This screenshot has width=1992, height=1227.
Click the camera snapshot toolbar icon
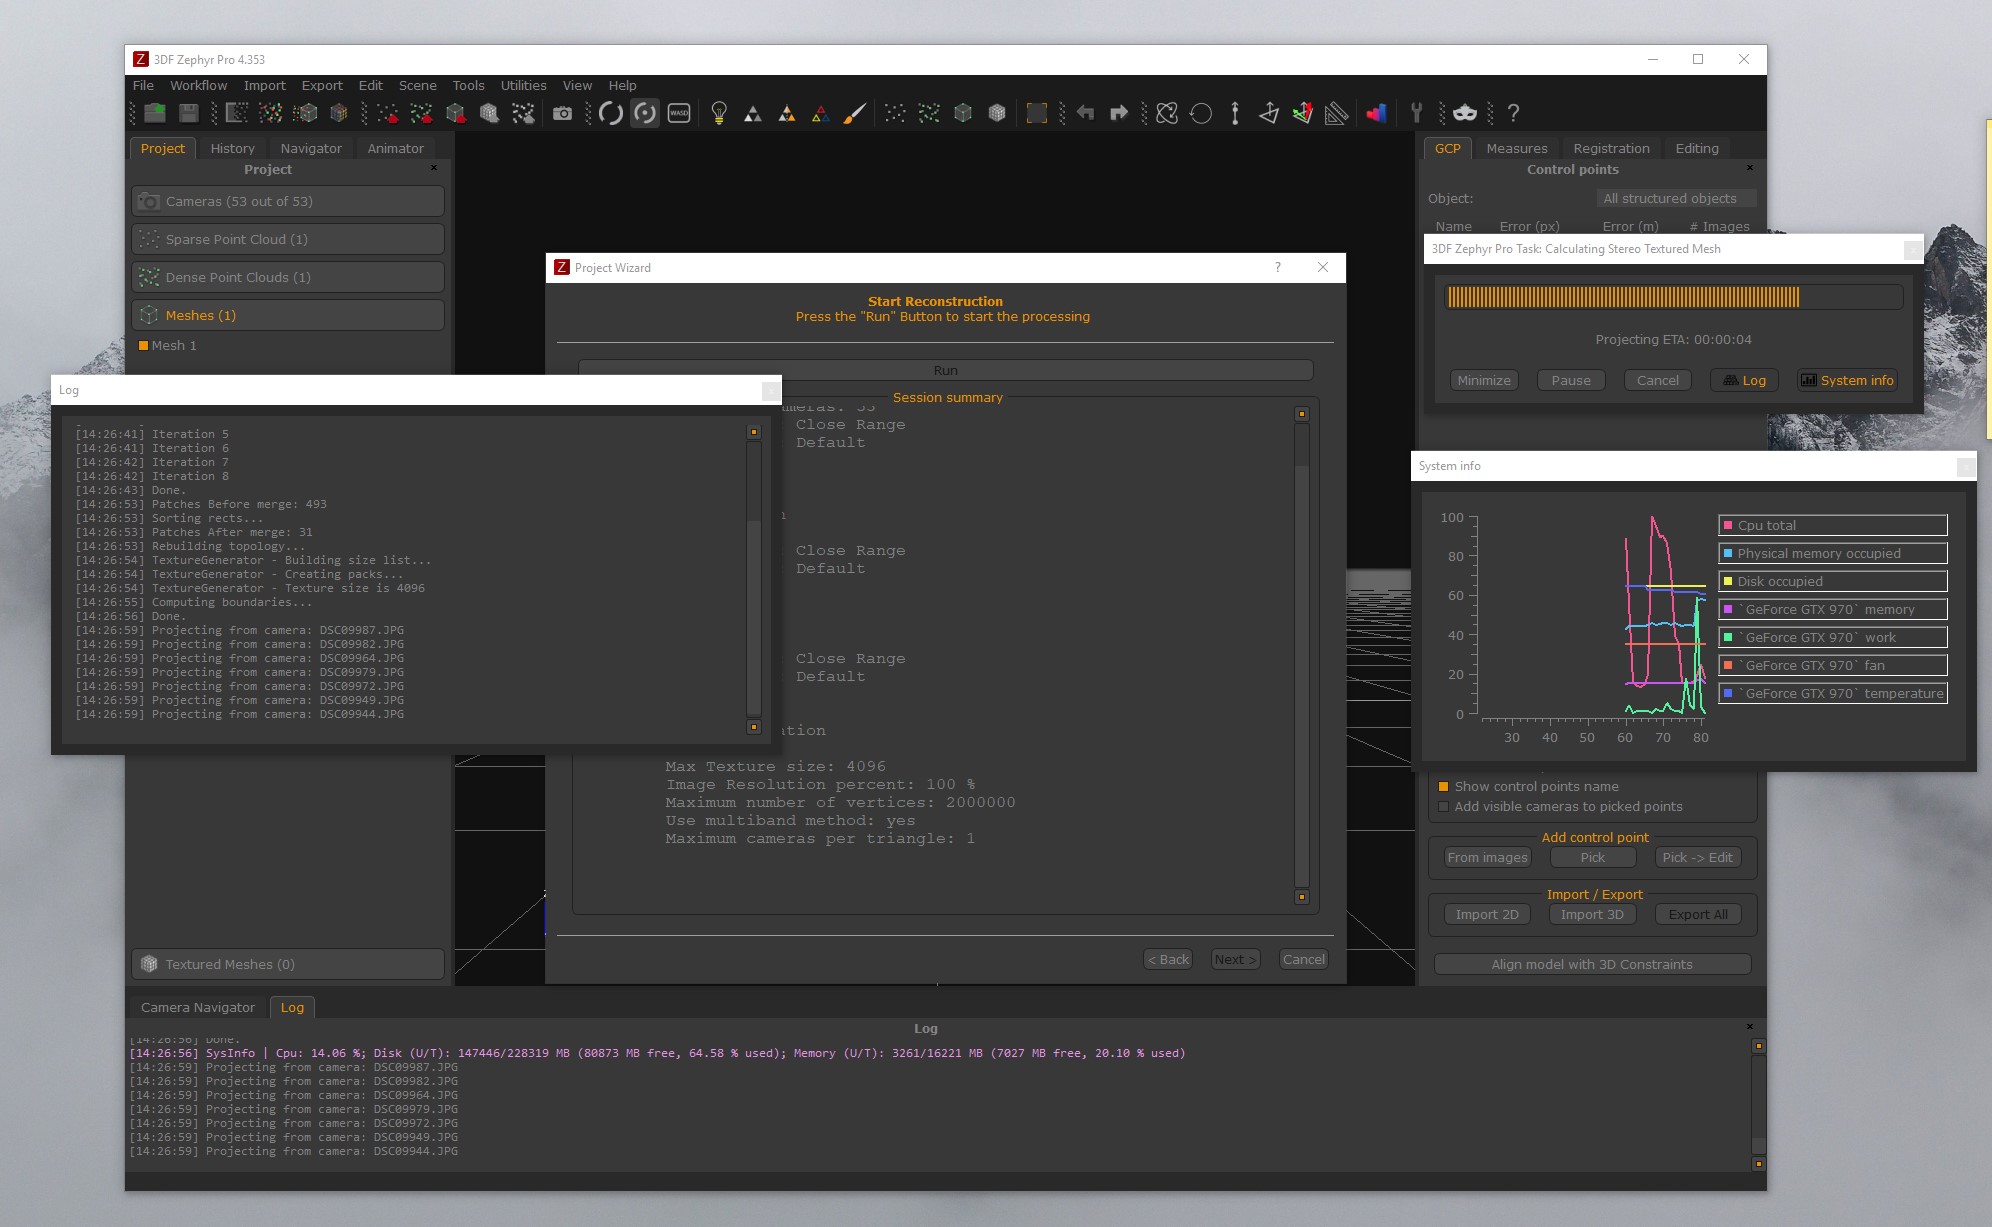pos(563,113)
